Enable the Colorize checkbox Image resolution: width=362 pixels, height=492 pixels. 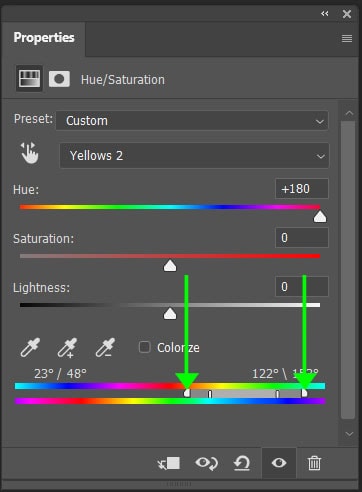pos(145,347)
